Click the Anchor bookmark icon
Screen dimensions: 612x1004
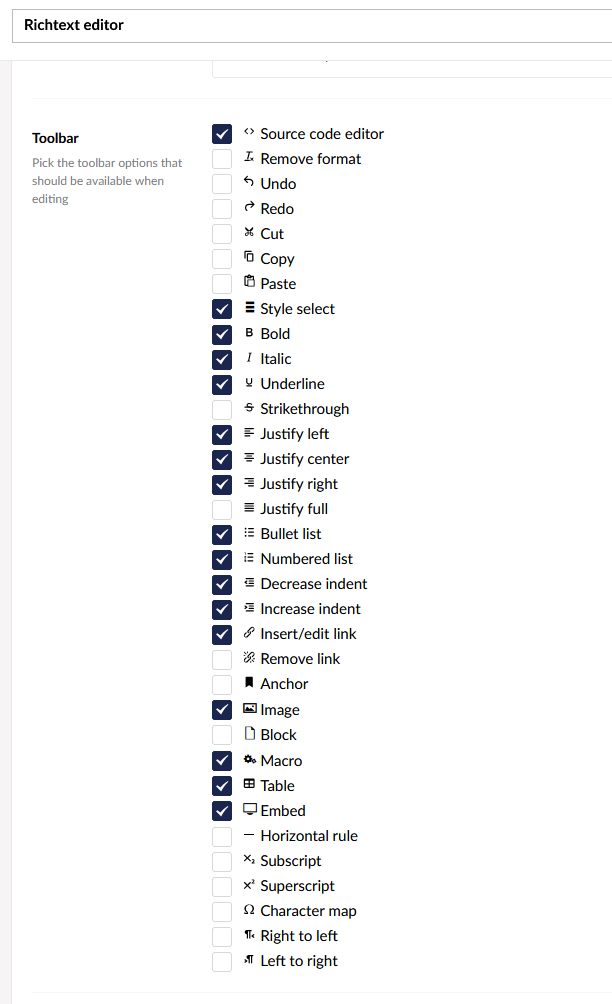[x=249, y=682]
